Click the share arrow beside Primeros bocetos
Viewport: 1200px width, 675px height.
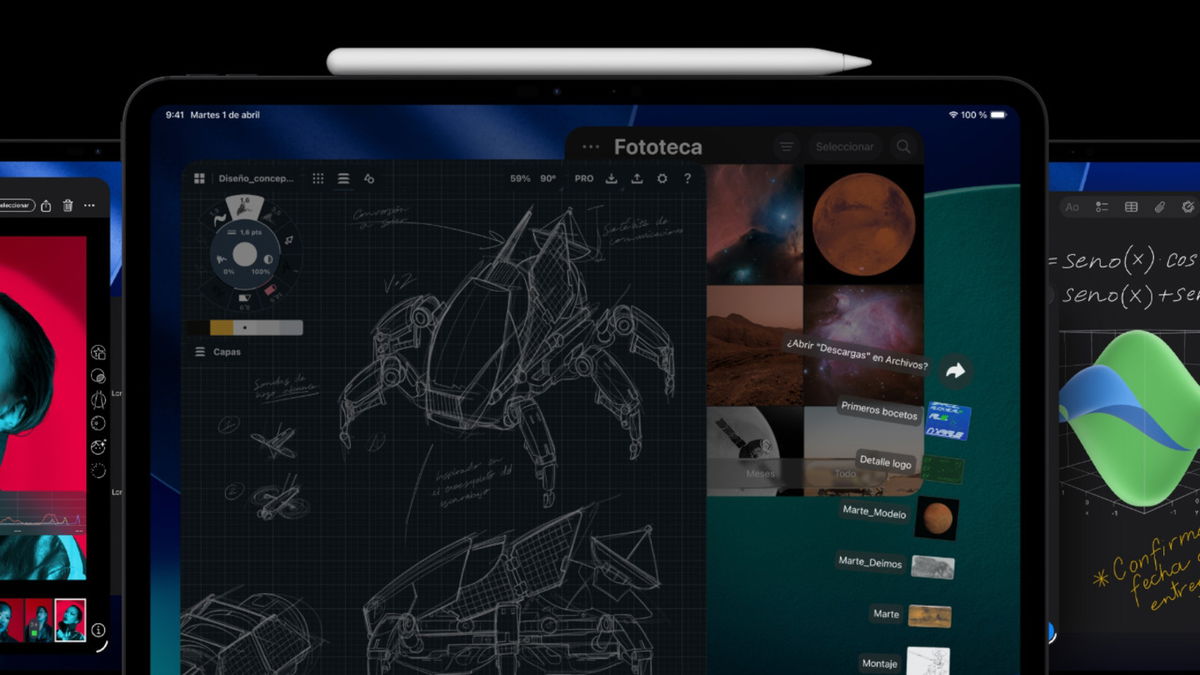pos(956,370)
